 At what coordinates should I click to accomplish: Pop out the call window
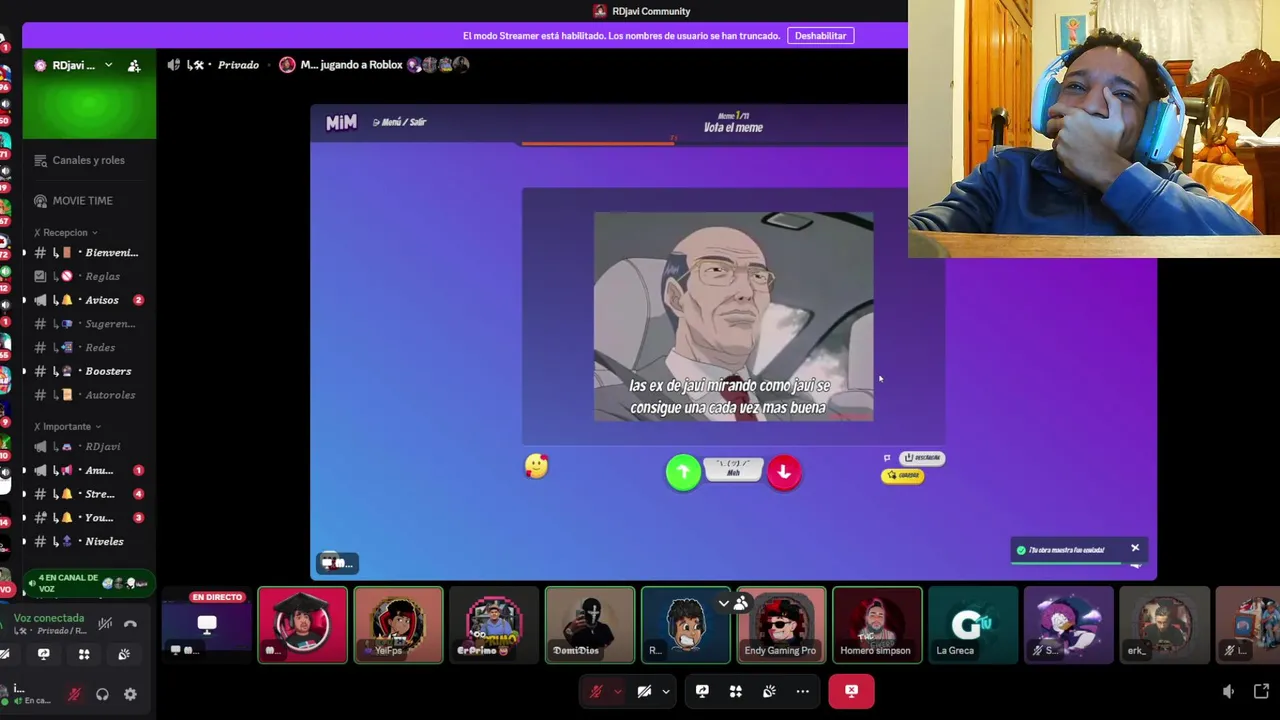click(1261, 691)
